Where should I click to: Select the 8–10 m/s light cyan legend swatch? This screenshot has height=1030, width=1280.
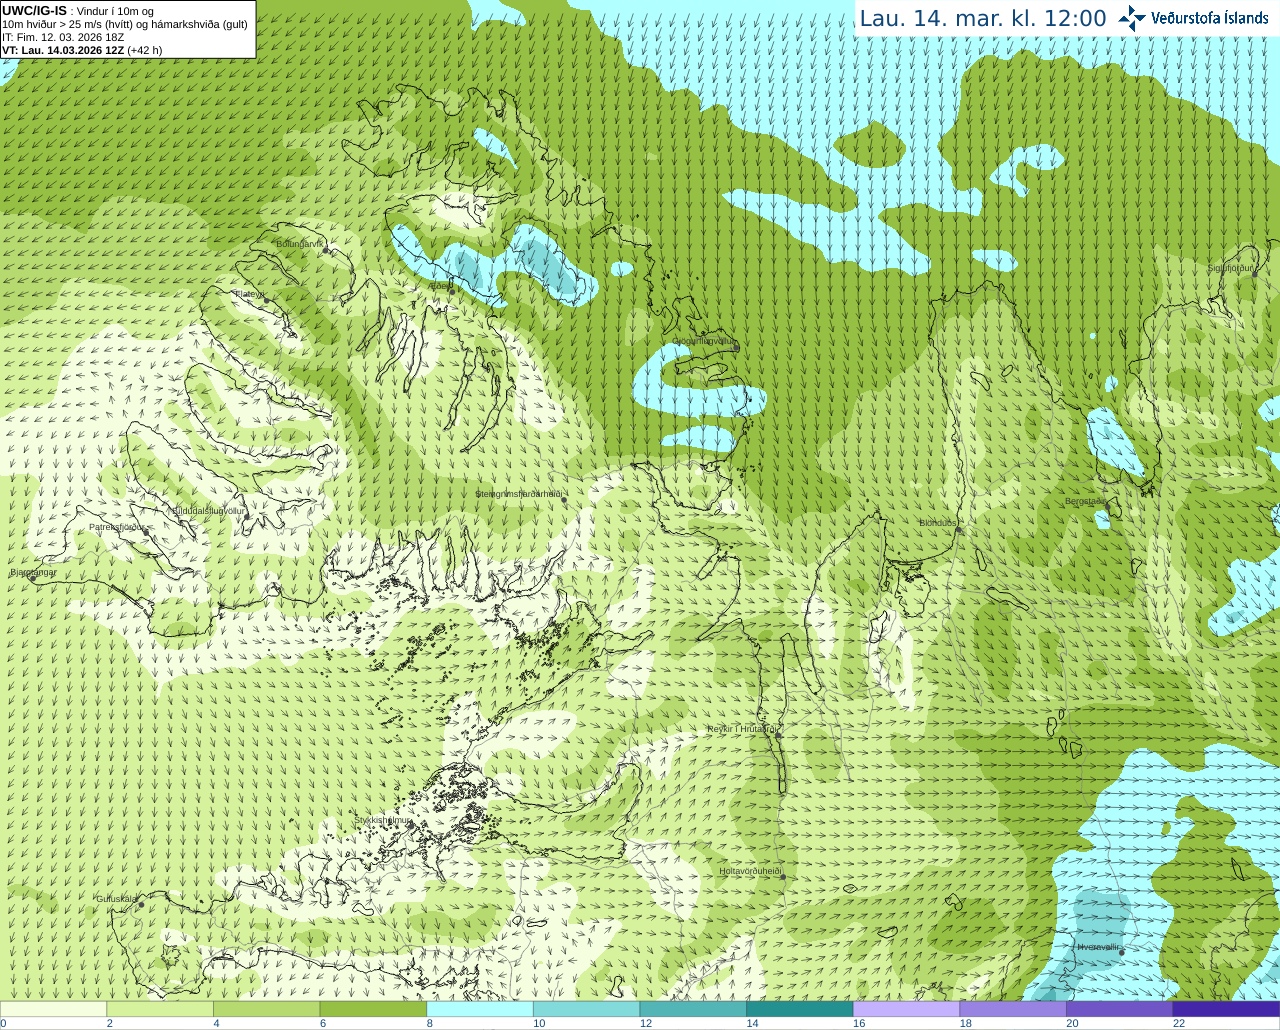point(480,1009)
